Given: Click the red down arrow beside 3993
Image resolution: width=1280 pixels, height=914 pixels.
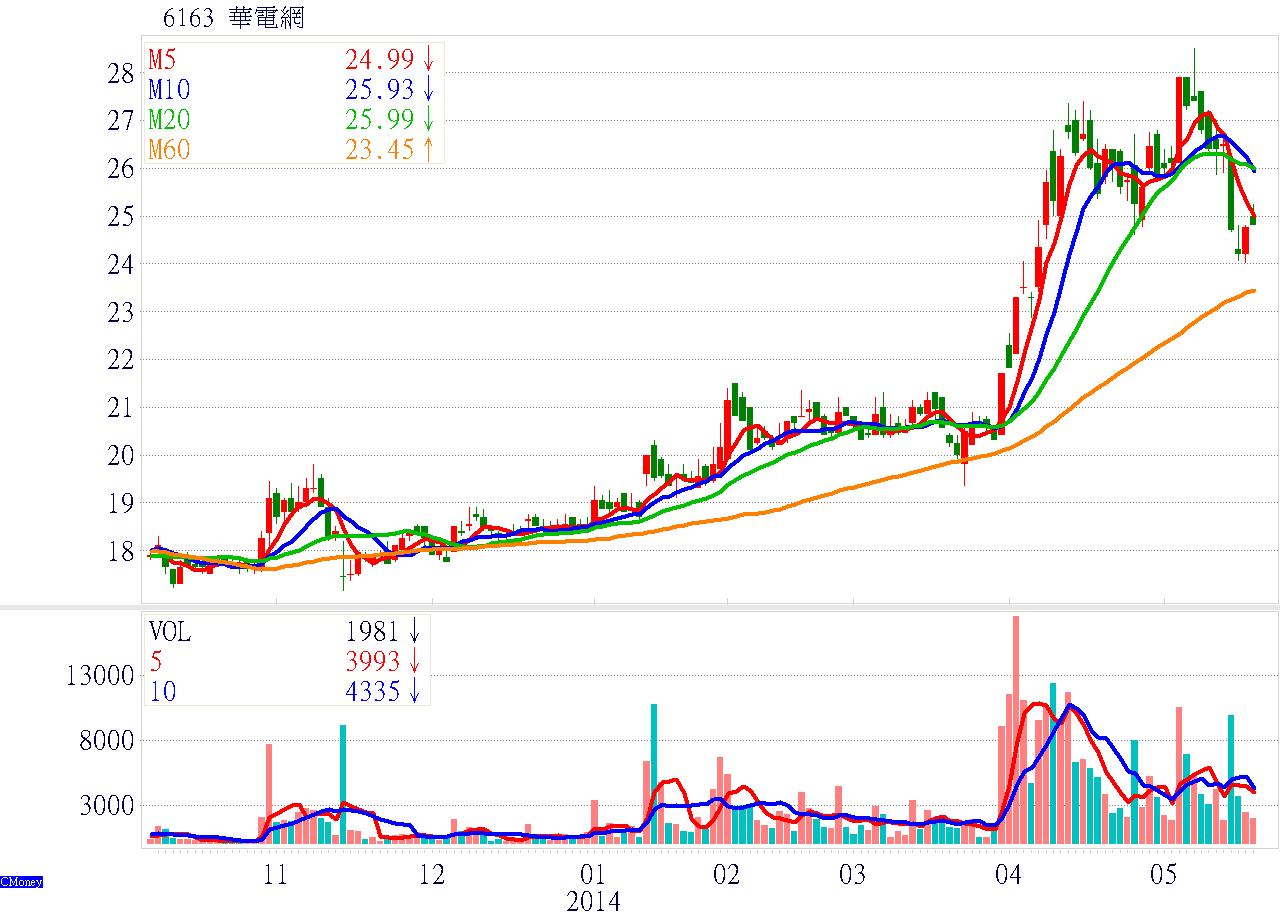Looking at the screenshot, I should coord(415,661).
